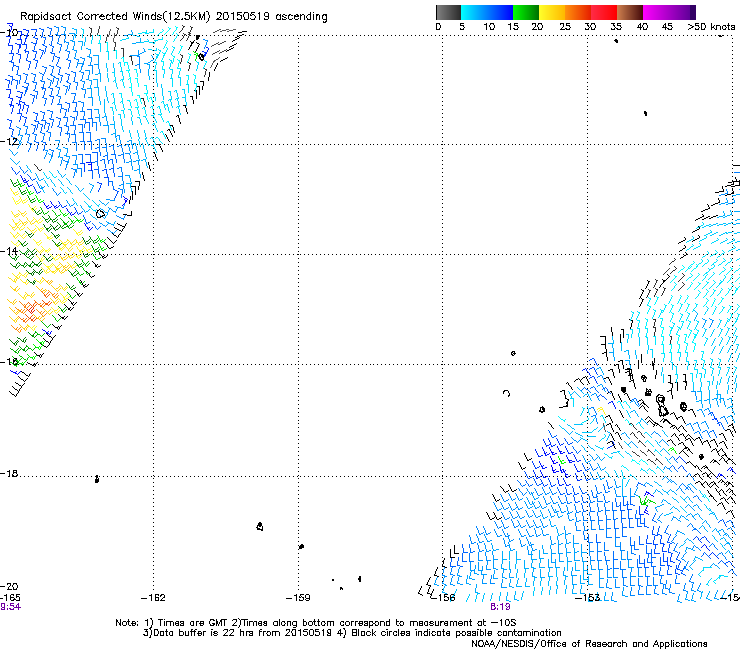Screen dimensions: 740x650
Task: Click the '>50 knots' legend label
Action: (711, 27)
